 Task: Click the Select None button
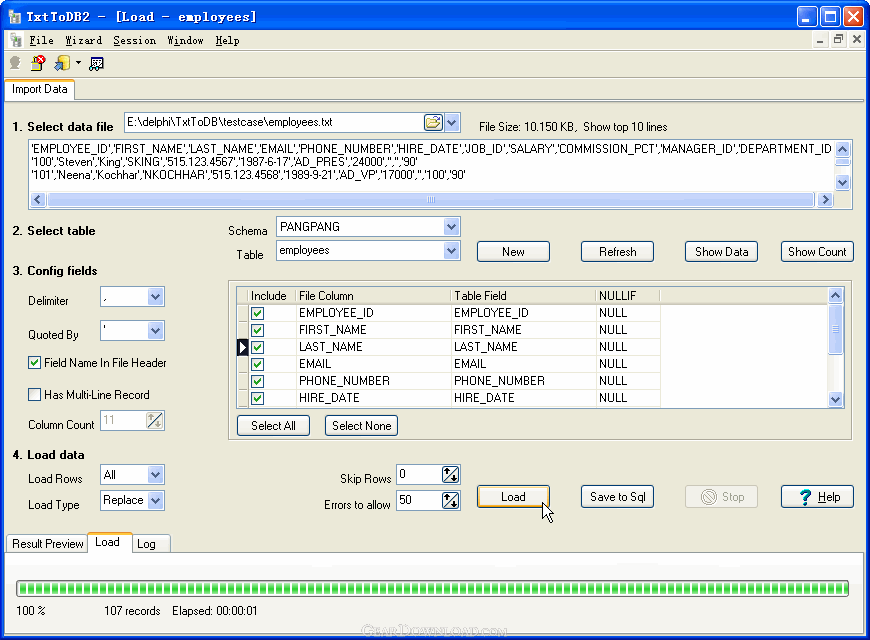[x=361, y=426]
